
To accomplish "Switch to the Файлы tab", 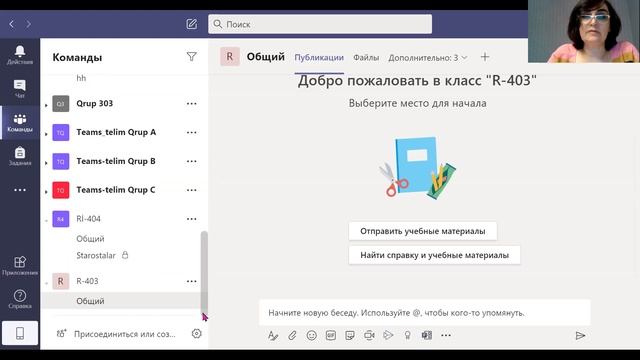I will tap(366, 58).
